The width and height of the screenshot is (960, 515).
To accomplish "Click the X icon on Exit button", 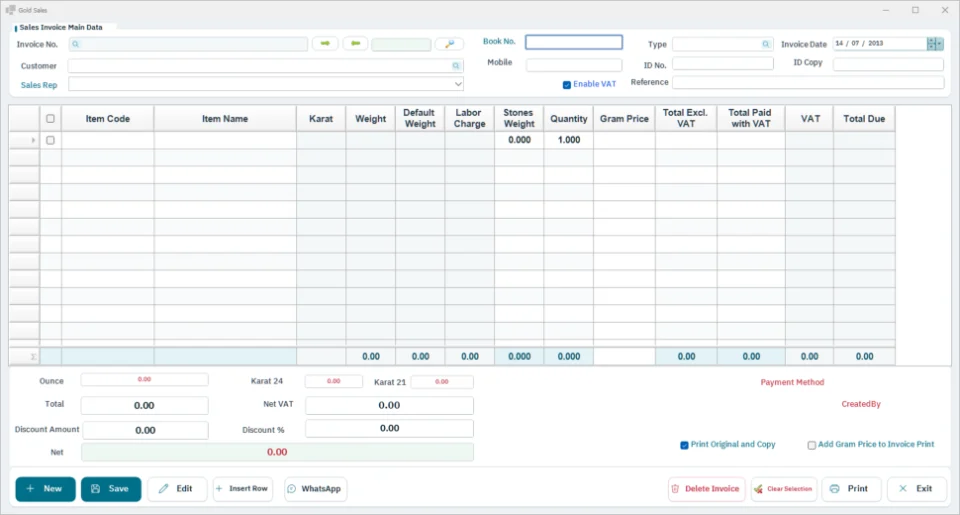I will [902, 489].
